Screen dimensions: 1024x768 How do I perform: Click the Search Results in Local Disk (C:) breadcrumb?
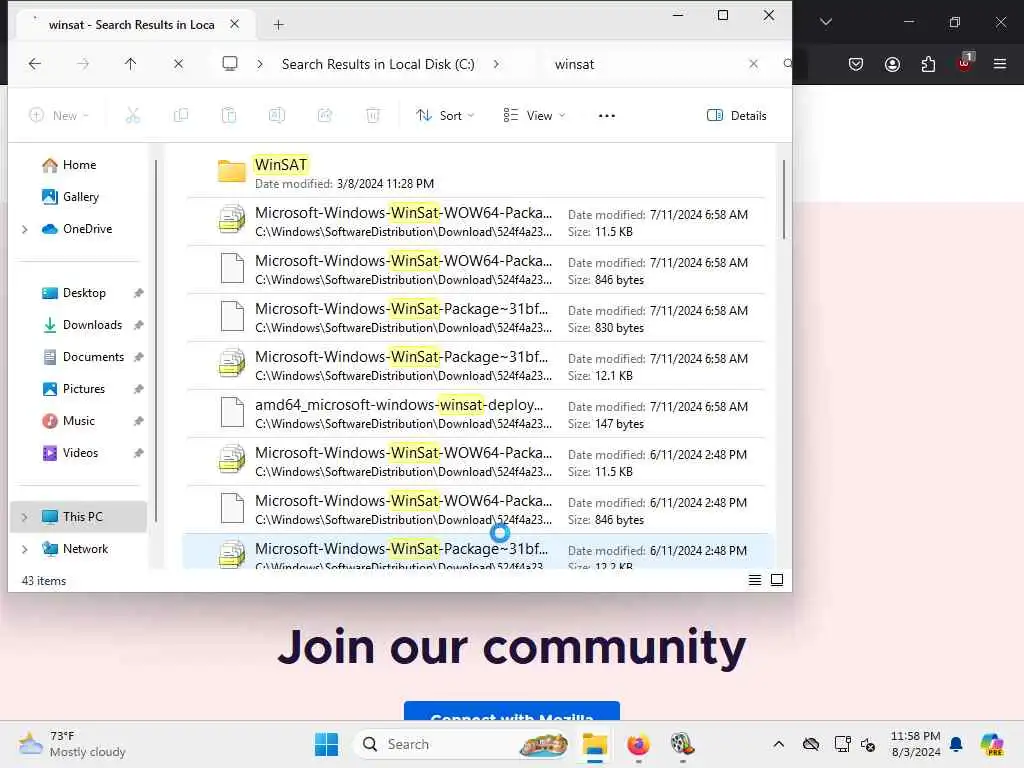point(378,64)
